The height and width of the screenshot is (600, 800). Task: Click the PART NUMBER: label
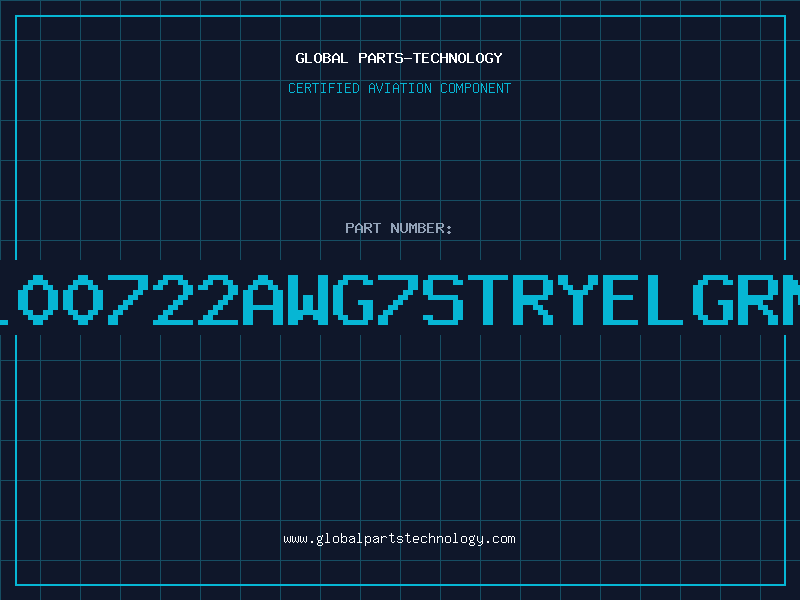(x=399, y=228)
